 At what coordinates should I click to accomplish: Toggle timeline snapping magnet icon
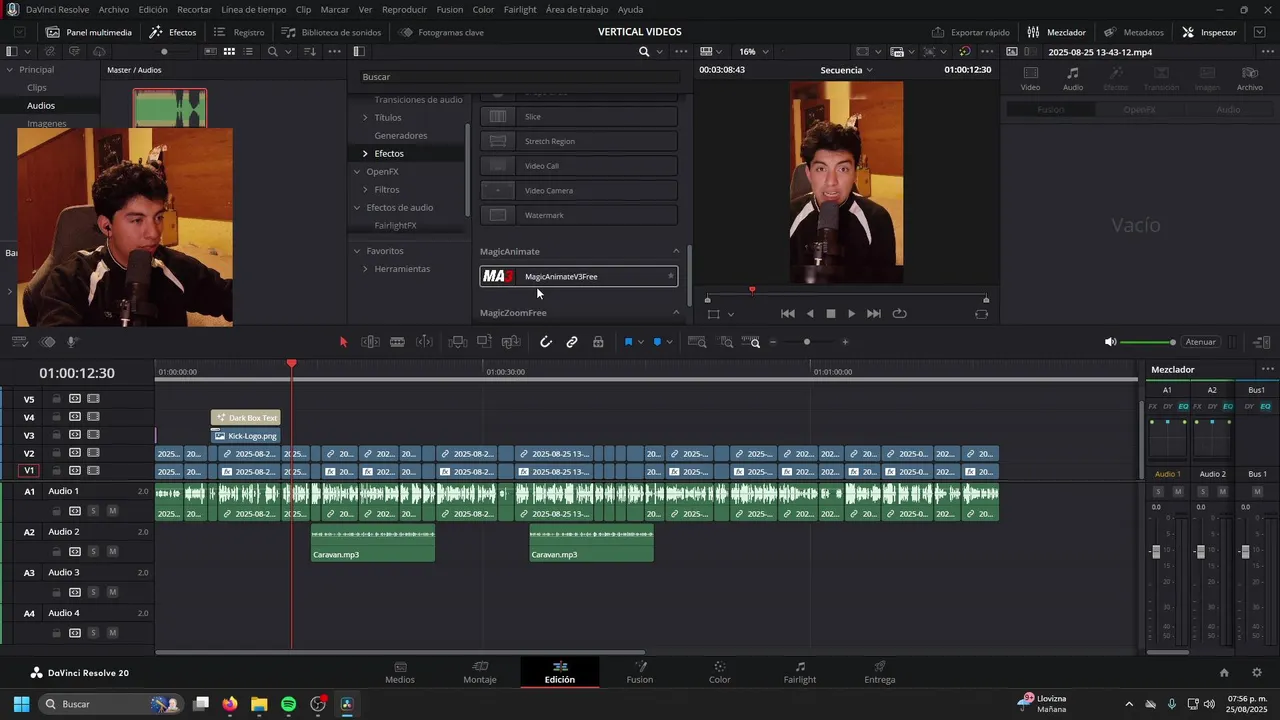tap(546, 342)
